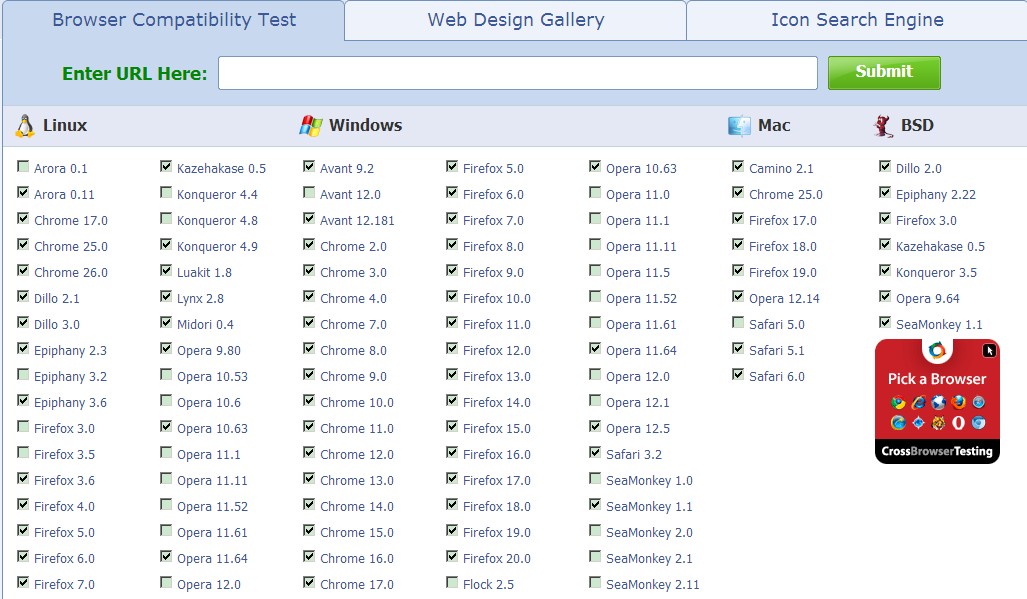Uncheck the Dillo 3.0 box
The height and width of the screenshot is (599, 1027).
point(23,323)
